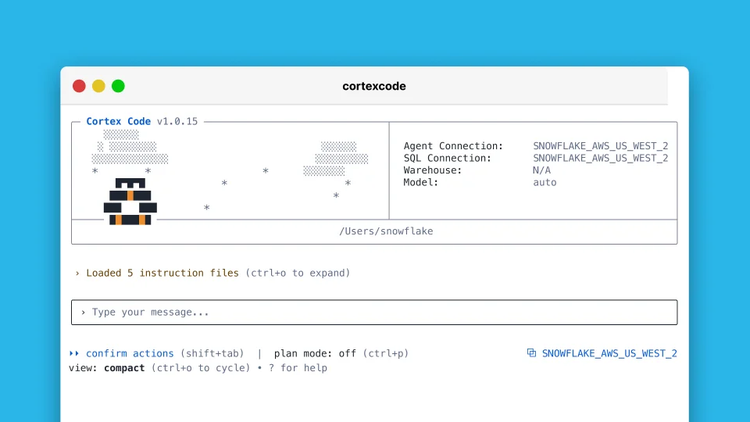Image resolution: width=750 pixels, height=422 pixels.
Task: Focus the Type your message input field
Action: pos(380,312)
